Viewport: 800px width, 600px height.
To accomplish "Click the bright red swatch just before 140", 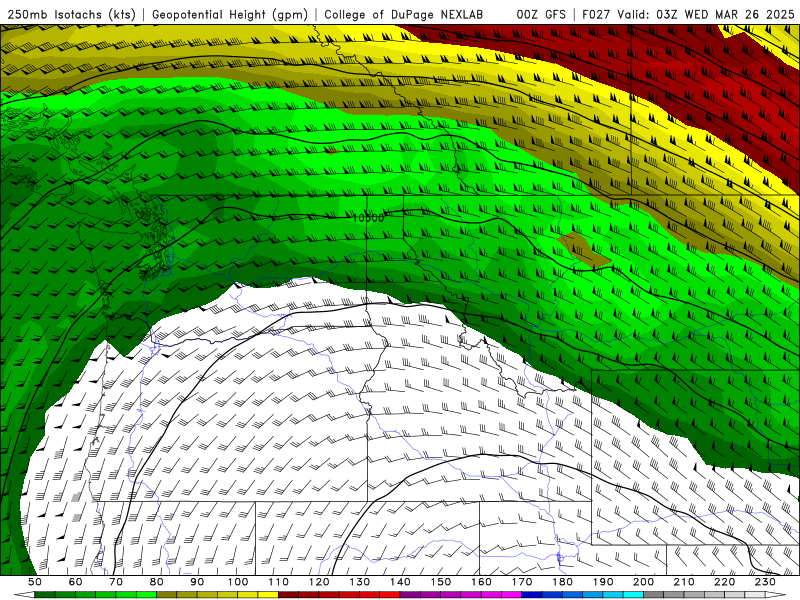I will click(390, 594).
